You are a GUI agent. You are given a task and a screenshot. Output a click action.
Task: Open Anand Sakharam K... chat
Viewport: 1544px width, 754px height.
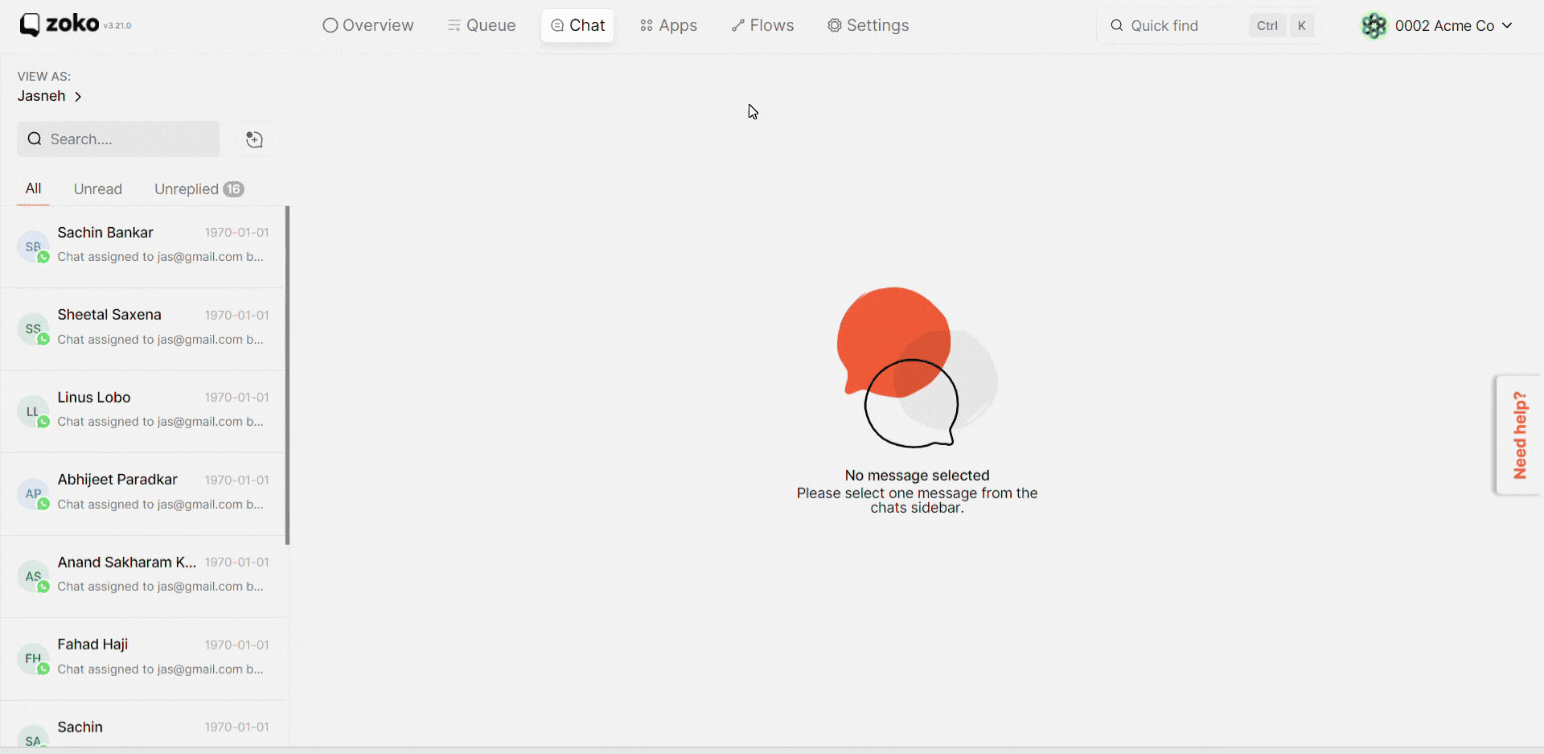point(143,576)
